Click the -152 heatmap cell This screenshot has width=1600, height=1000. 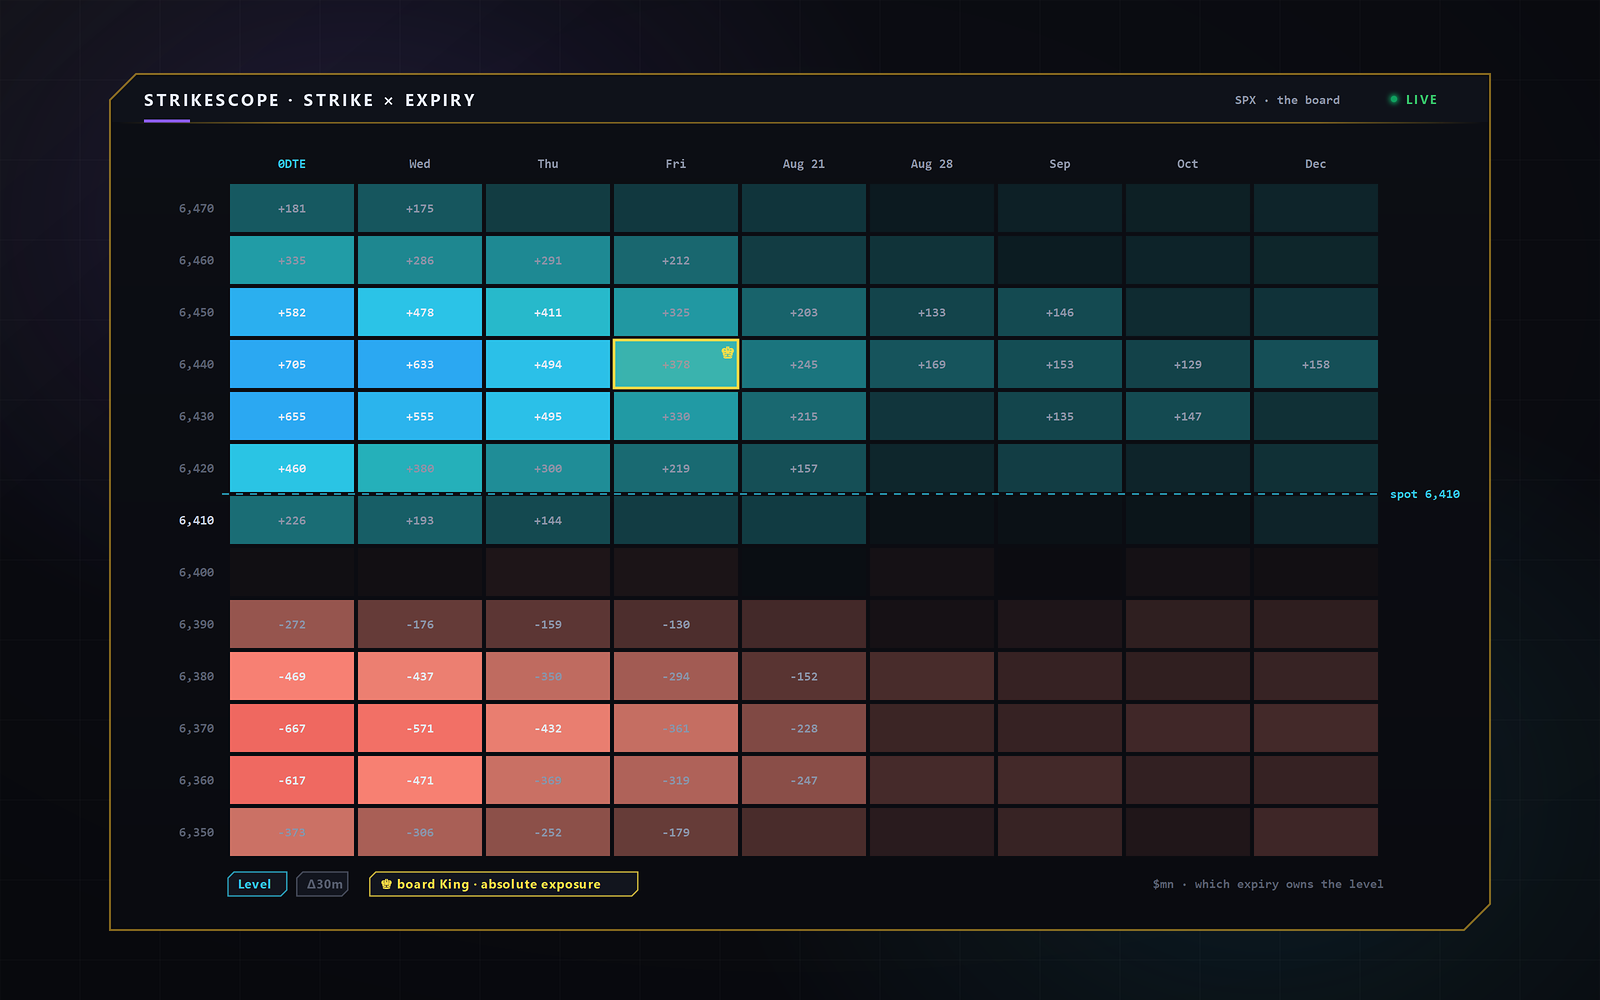804,676
